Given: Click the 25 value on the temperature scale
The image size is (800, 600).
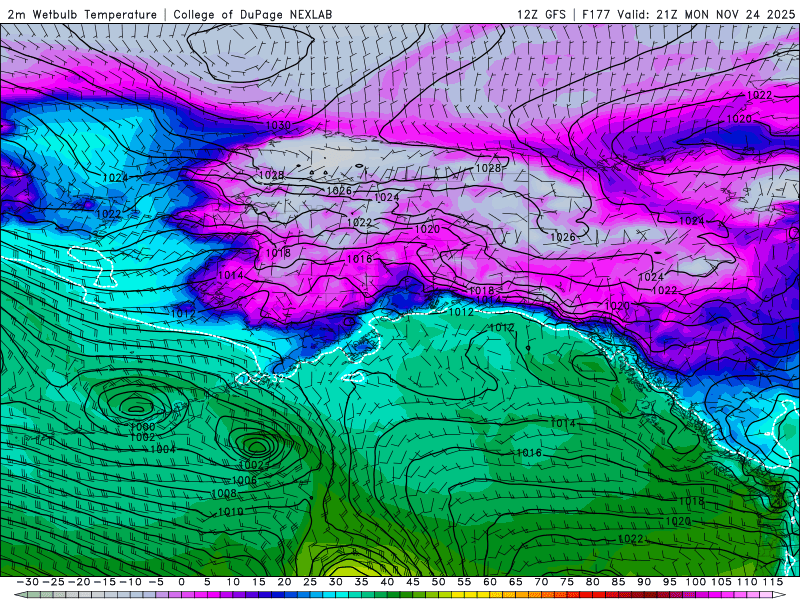Looking at the screenshot, I should coord(310,582).
